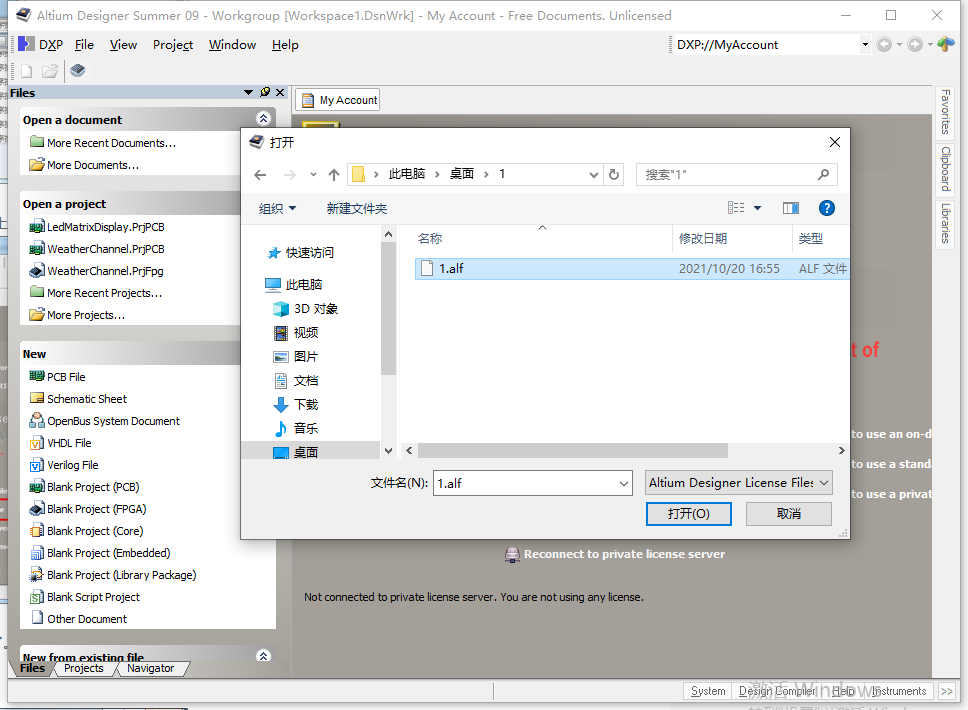The height and width of the screenshot is (710, 968).
Task: Switch to the Projects panel tab
Action: click(x=83, y=668)
